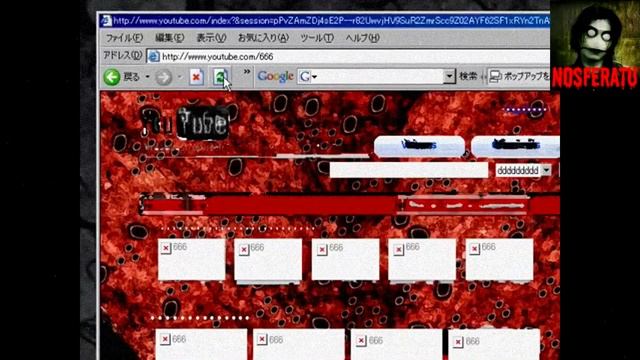640x360 pixels.
Task: Click the third broken 666 thumbnail top row
Action: tap(345, 260)
